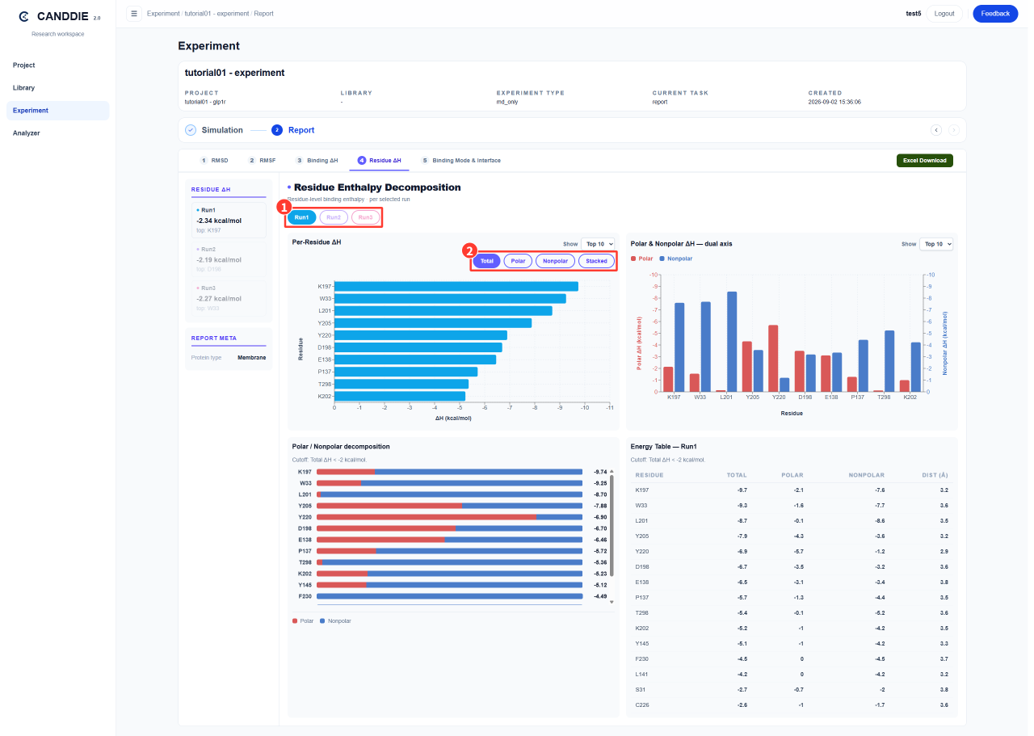Screen dimensions: 1034x736
Task: Click the K202 bar in Per-Residue ΔH chart
Action: click(x=400, y=396)
